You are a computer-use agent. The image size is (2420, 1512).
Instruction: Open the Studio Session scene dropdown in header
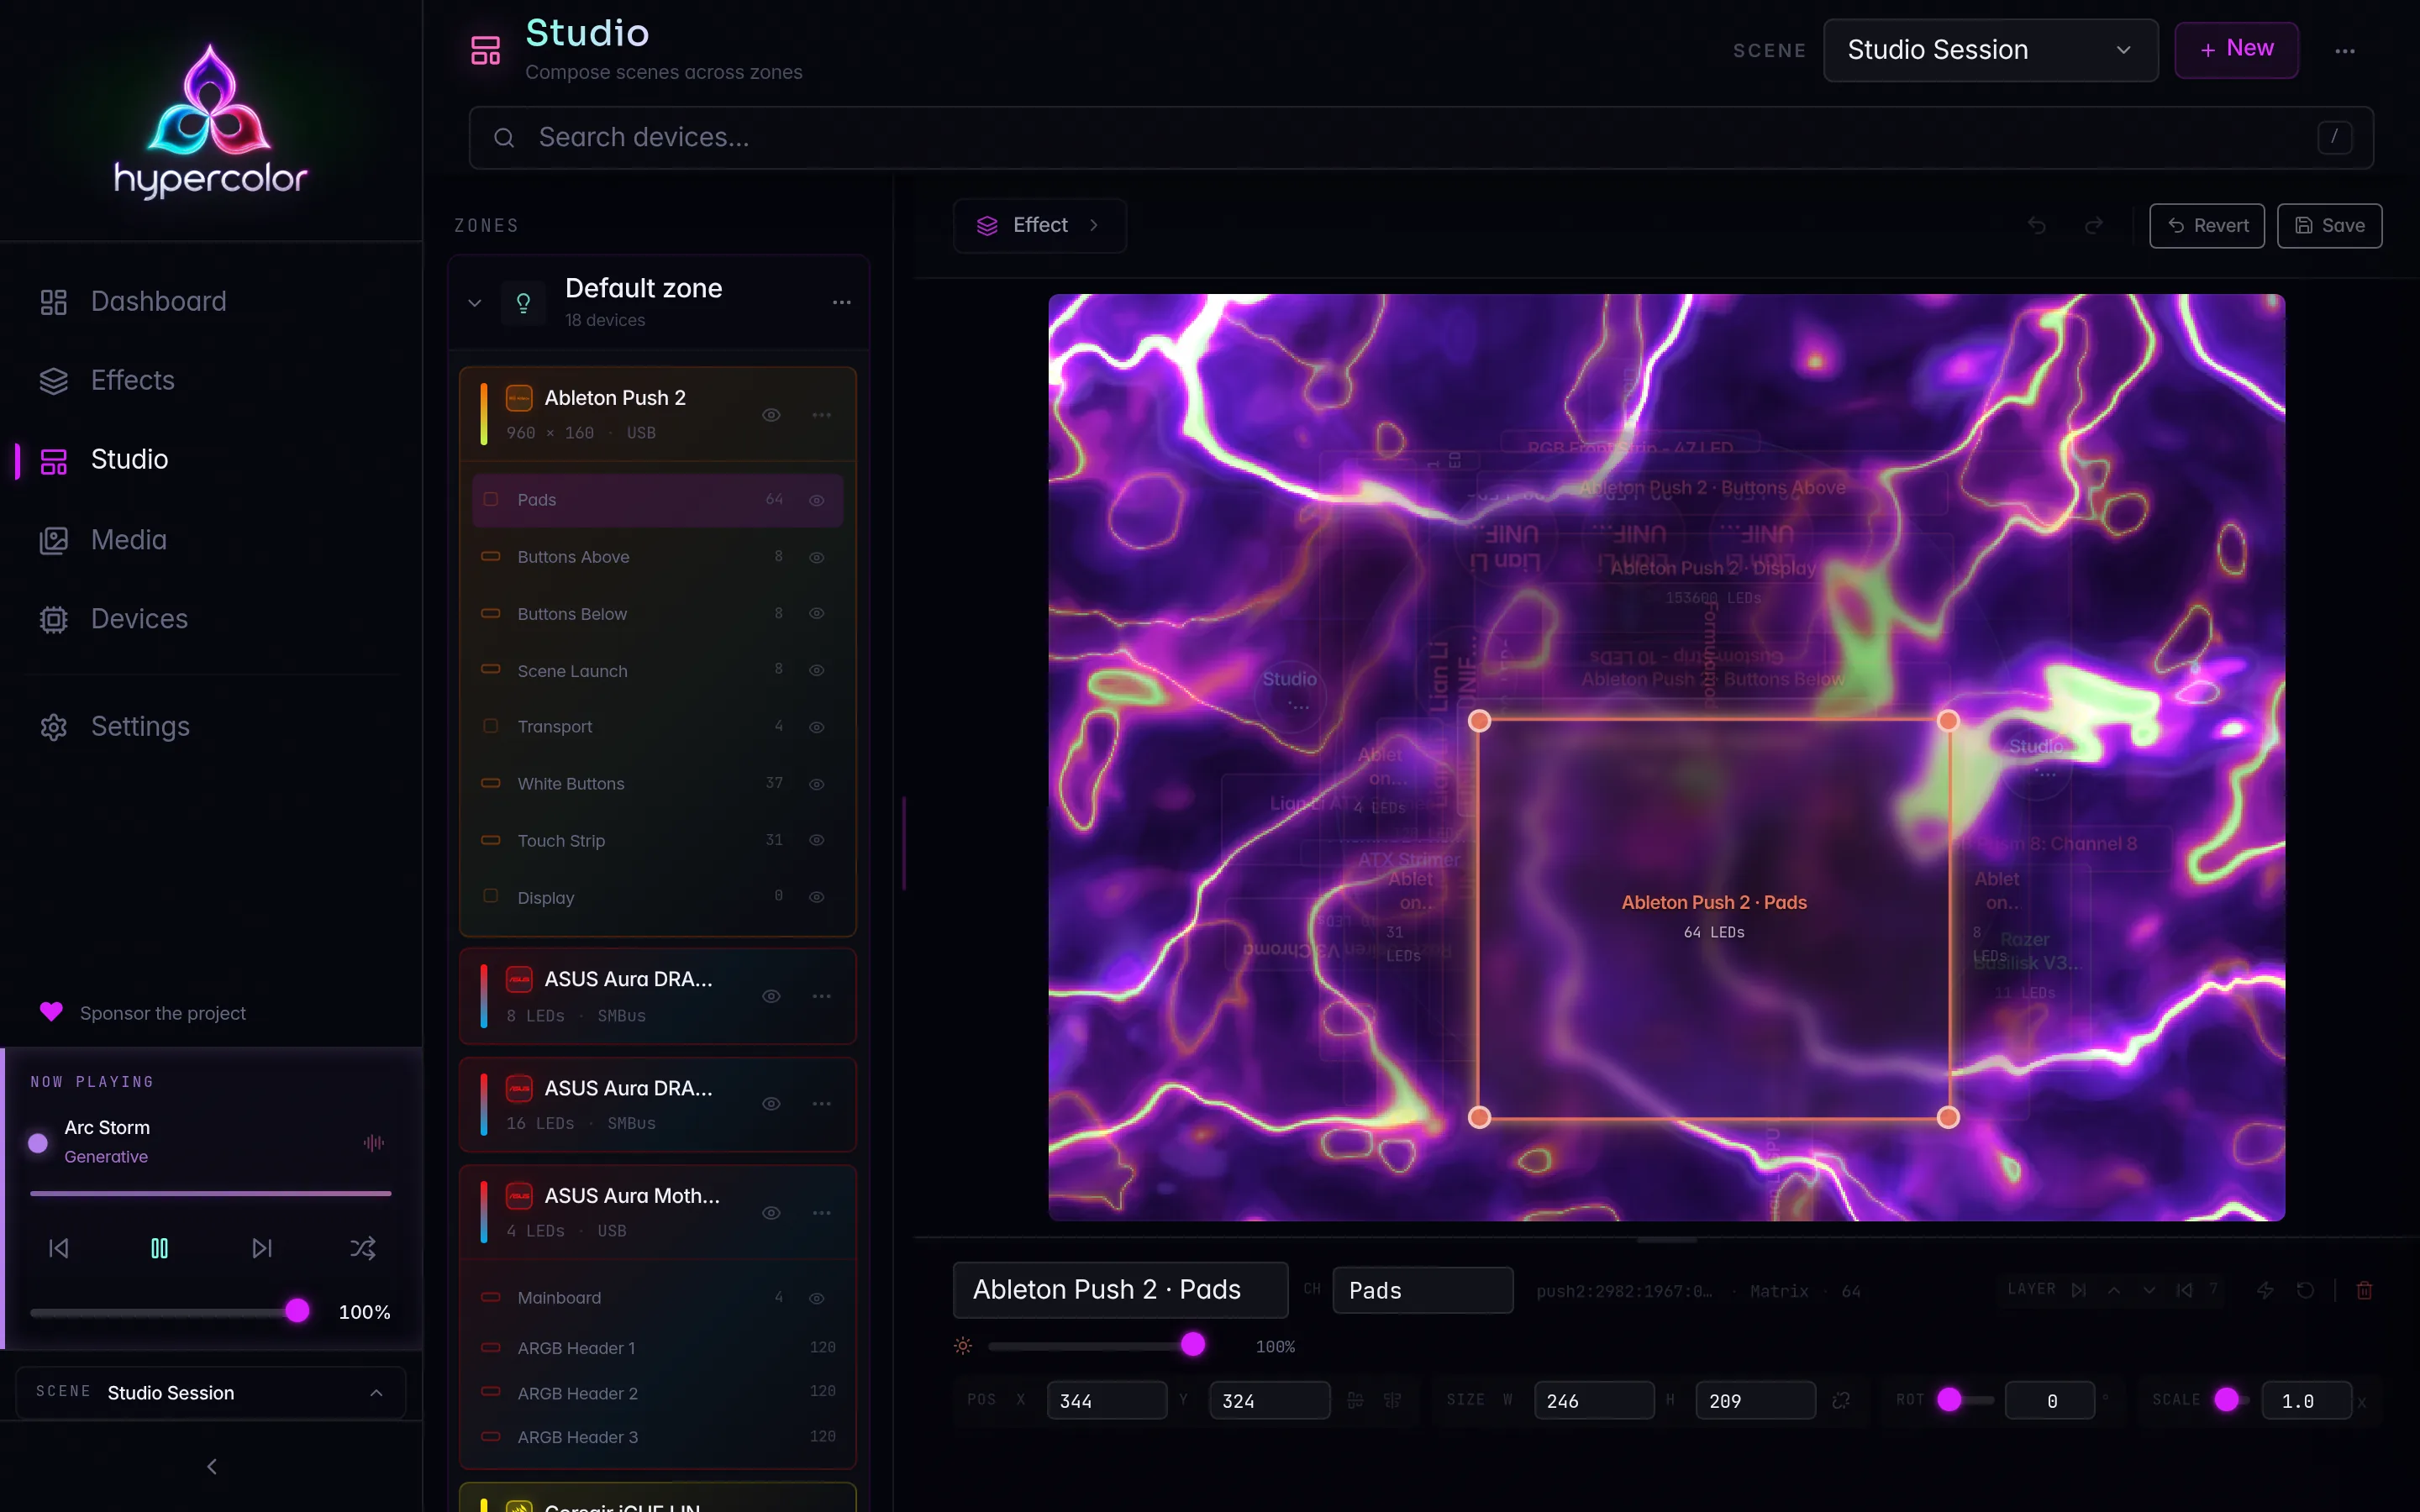click(x=1990, y=50)
